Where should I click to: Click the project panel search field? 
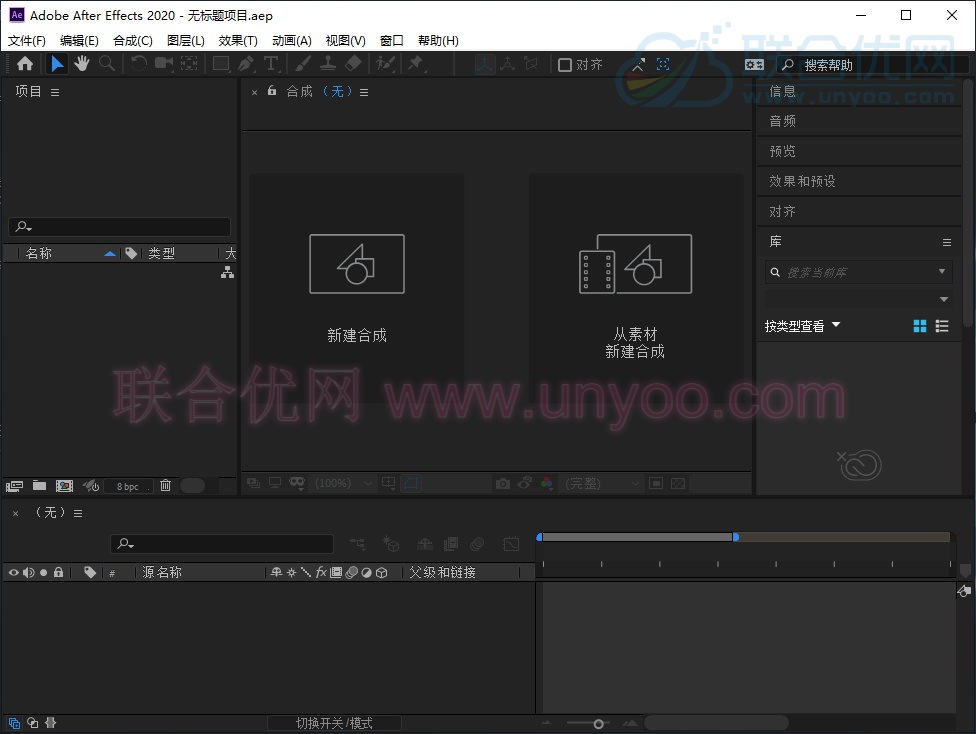[120, 227]
